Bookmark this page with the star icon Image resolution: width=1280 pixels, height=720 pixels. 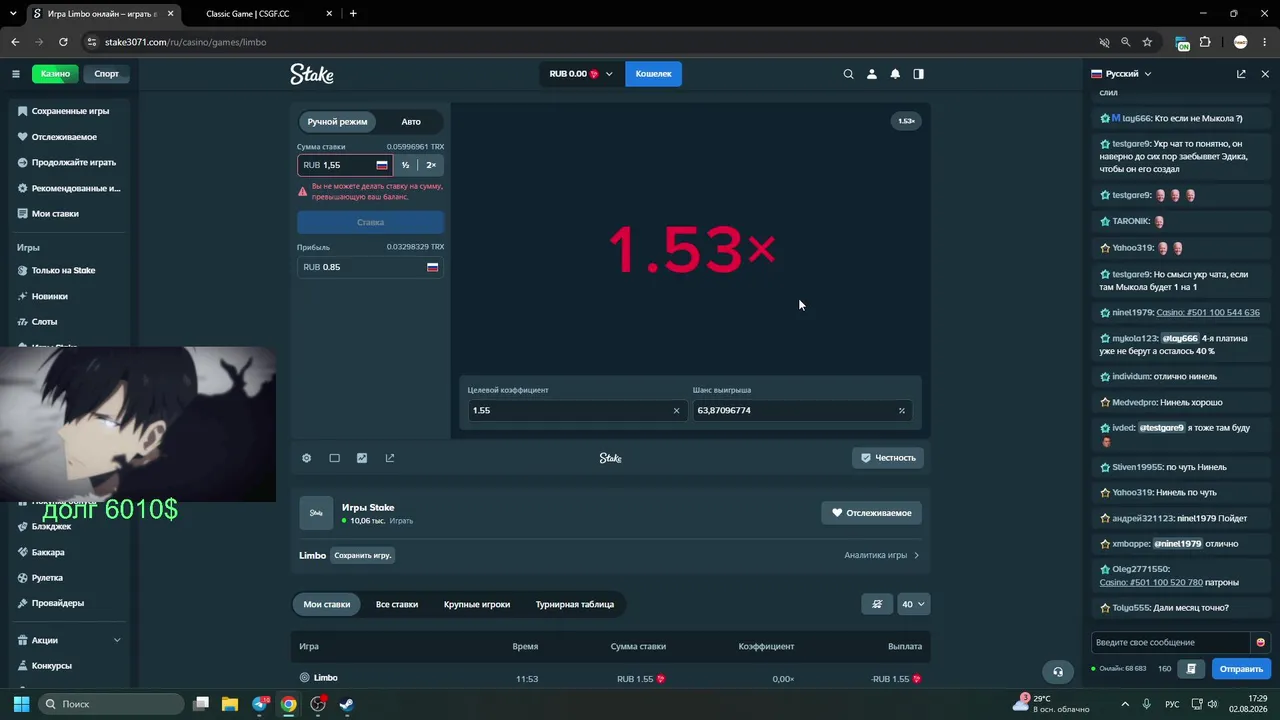(x=1147, y=42)
